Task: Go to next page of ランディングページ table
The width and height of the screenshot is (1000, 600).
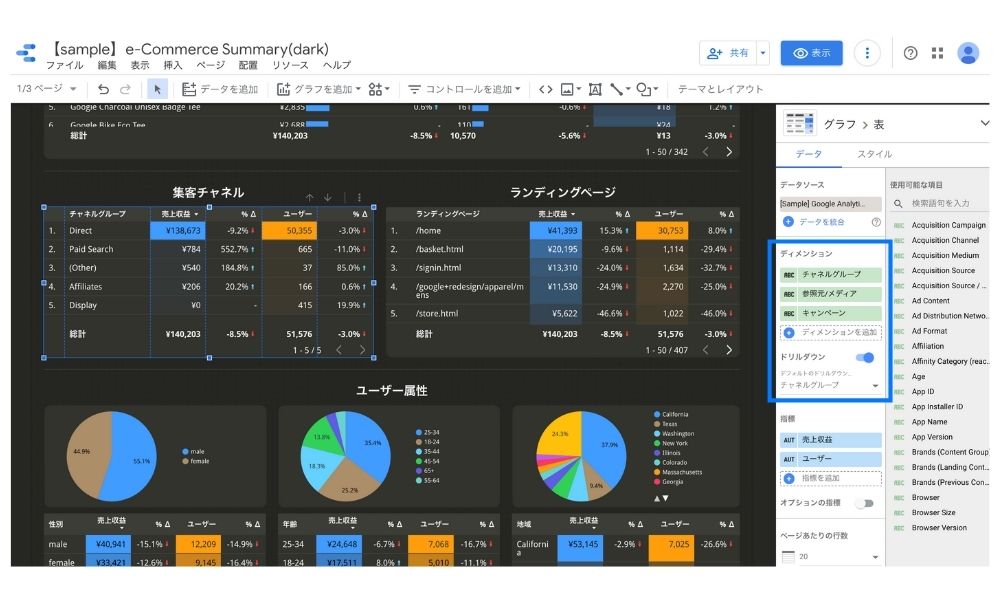Action: pyautogui.click(x=729, y=349)
